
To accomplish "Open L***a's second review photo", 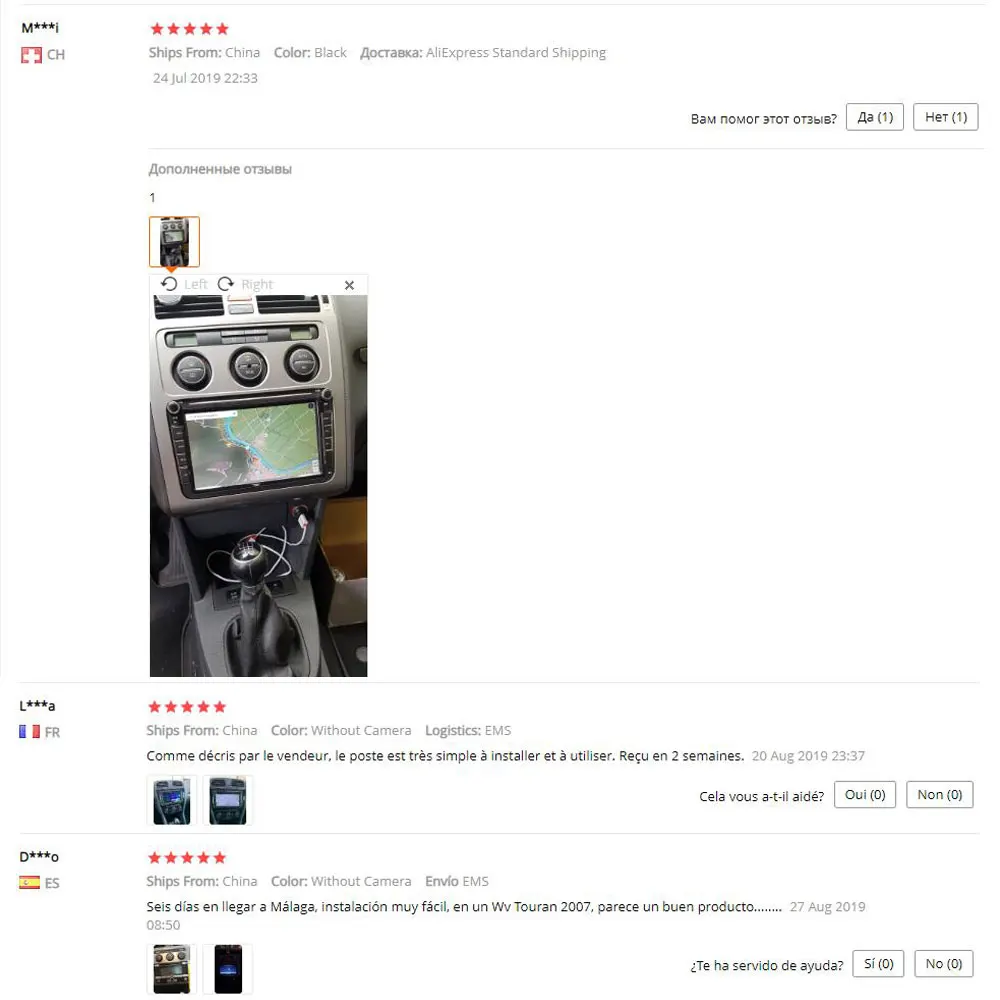I will (228, 800).
